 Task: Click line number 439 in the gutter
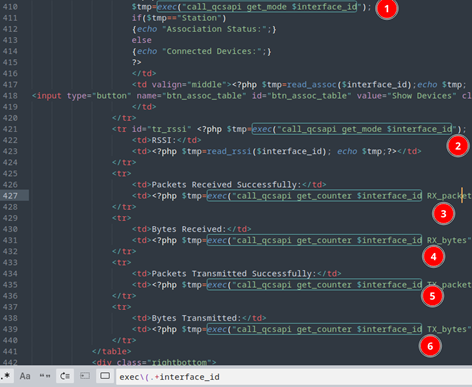click(x=10, y=329)
